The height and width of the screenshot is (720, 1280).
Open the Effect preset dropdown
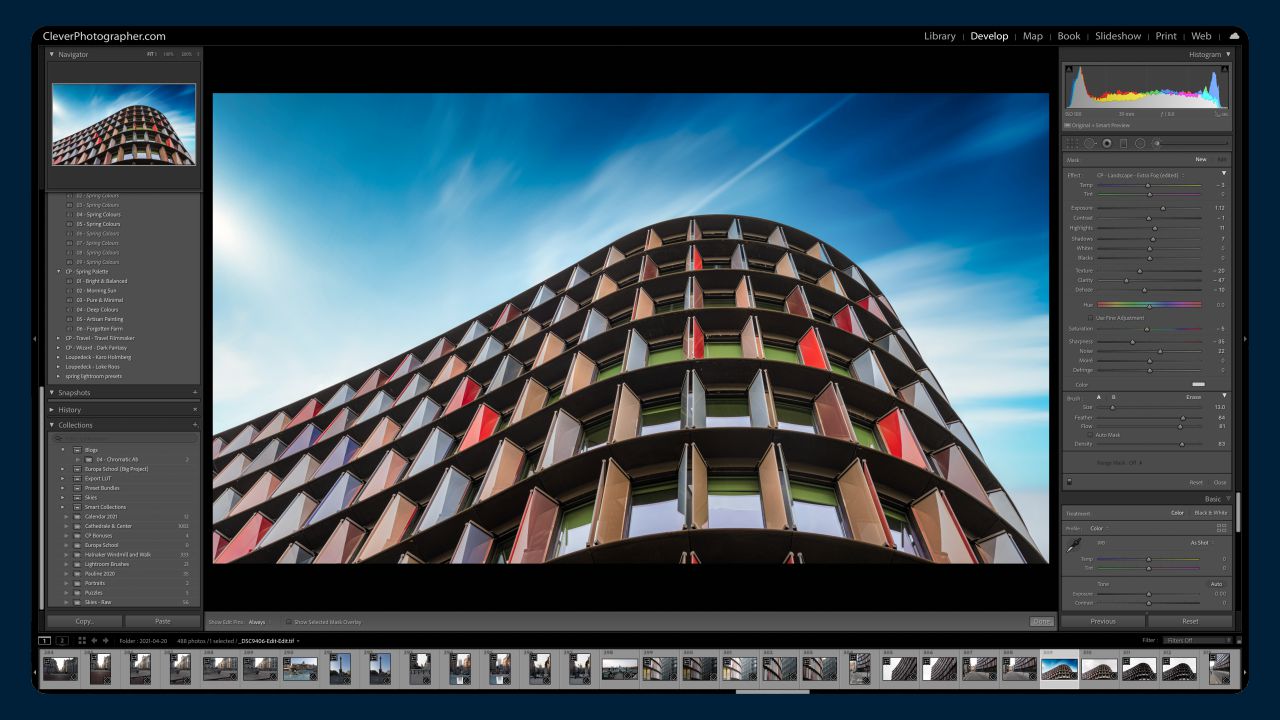pyautogui.click(x=1140, y=175)
